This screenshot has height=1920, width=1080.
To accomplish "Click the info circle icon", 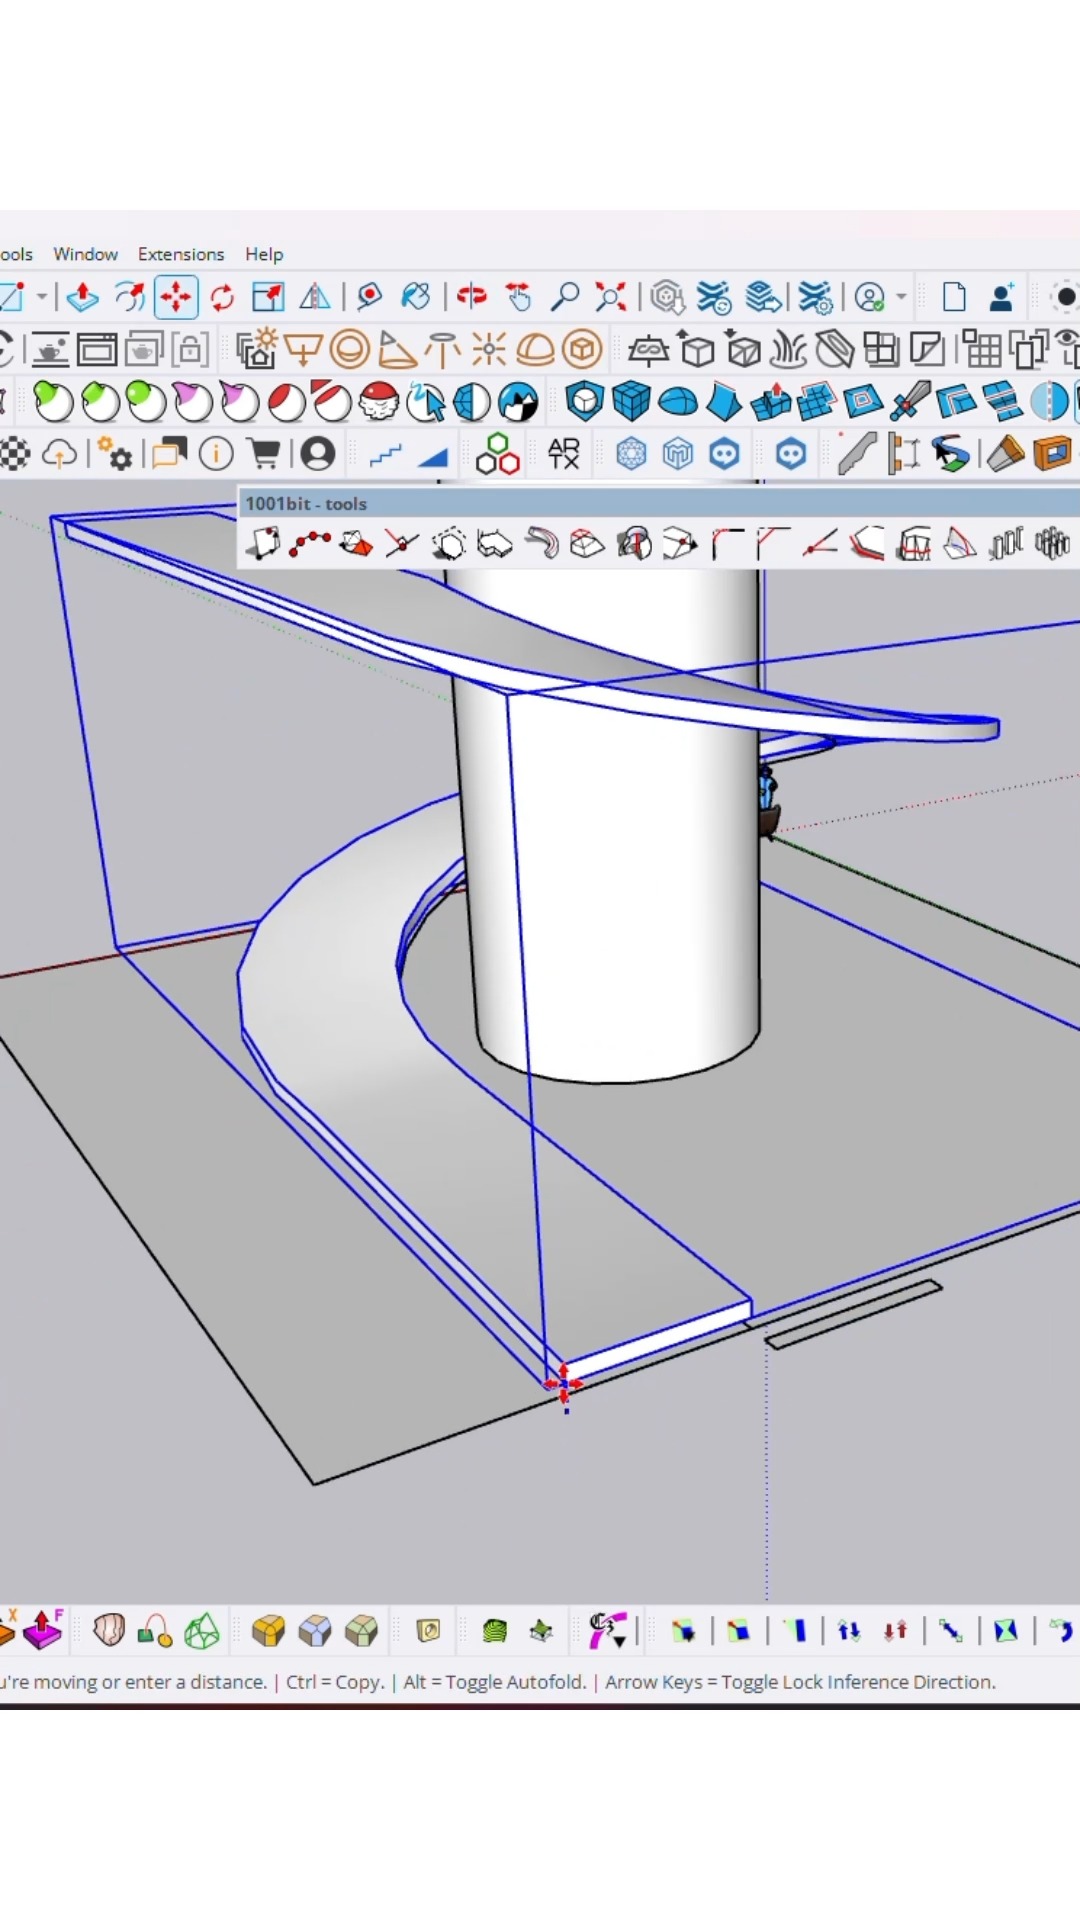I will tap(216, 455).
